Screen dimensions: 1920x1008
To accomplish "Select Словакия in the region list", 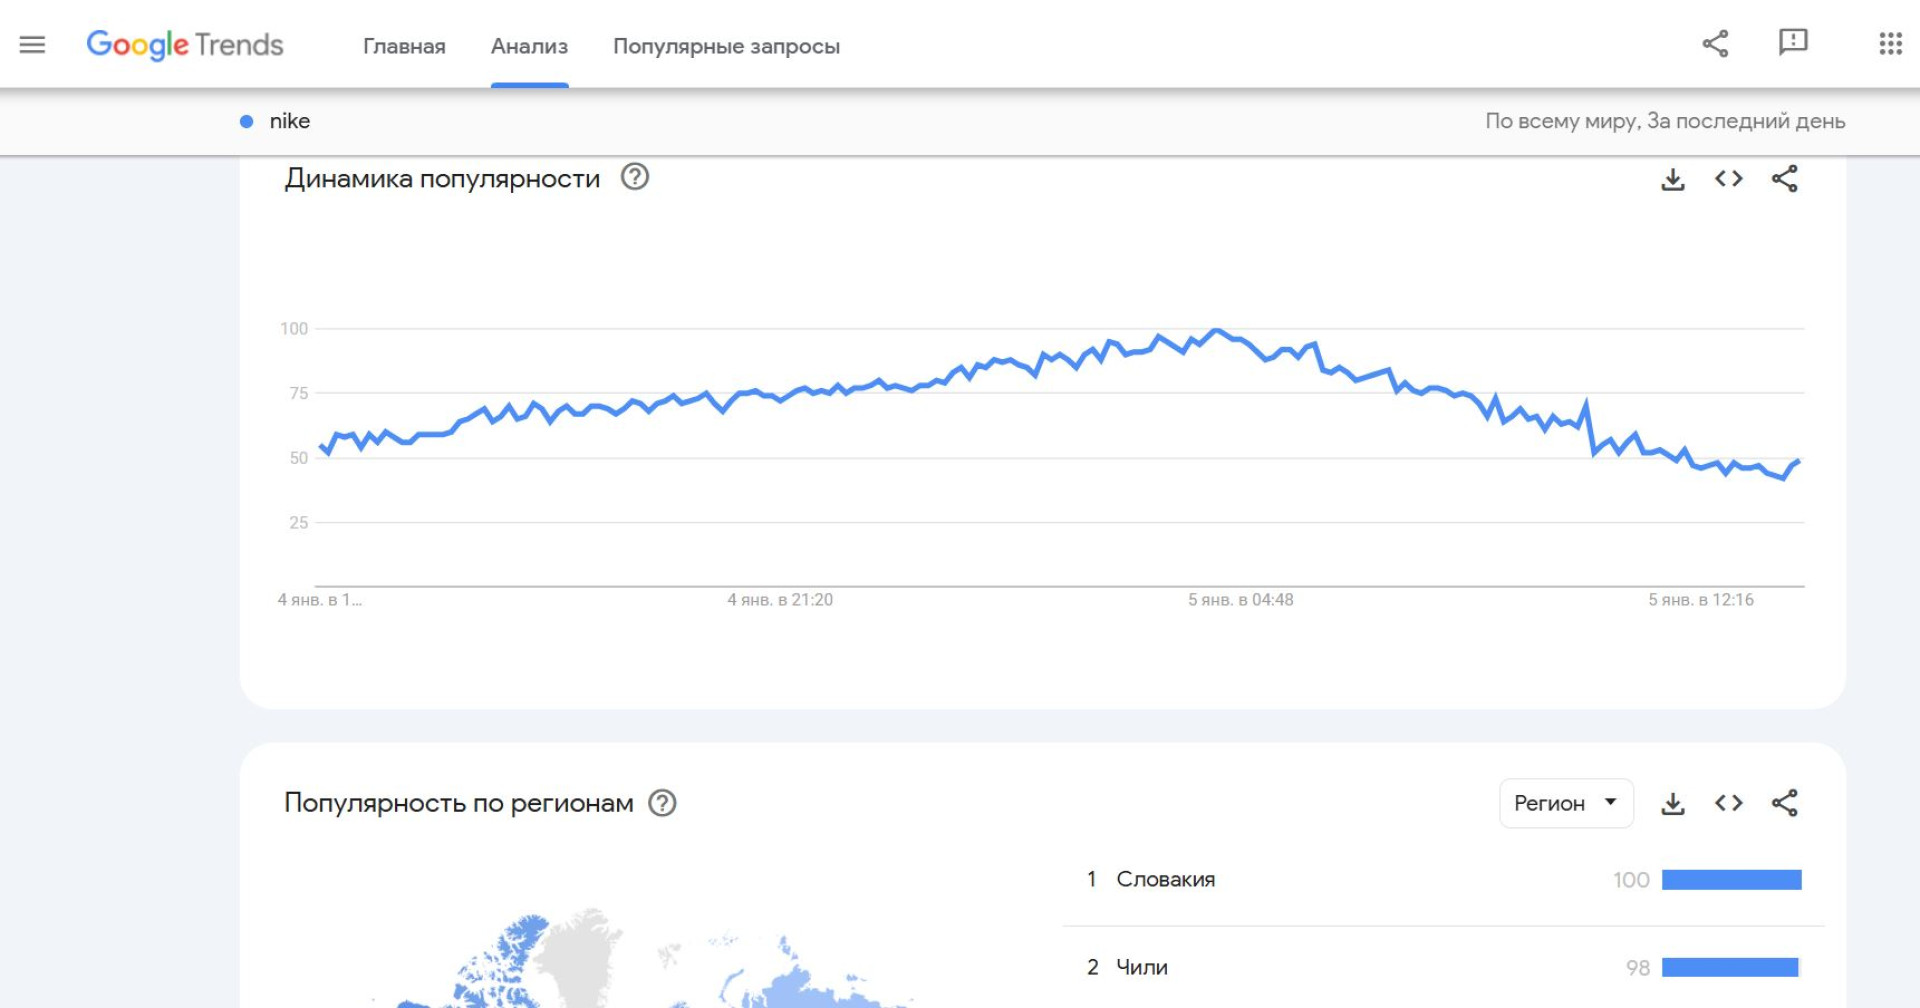I will (1166, 880).
